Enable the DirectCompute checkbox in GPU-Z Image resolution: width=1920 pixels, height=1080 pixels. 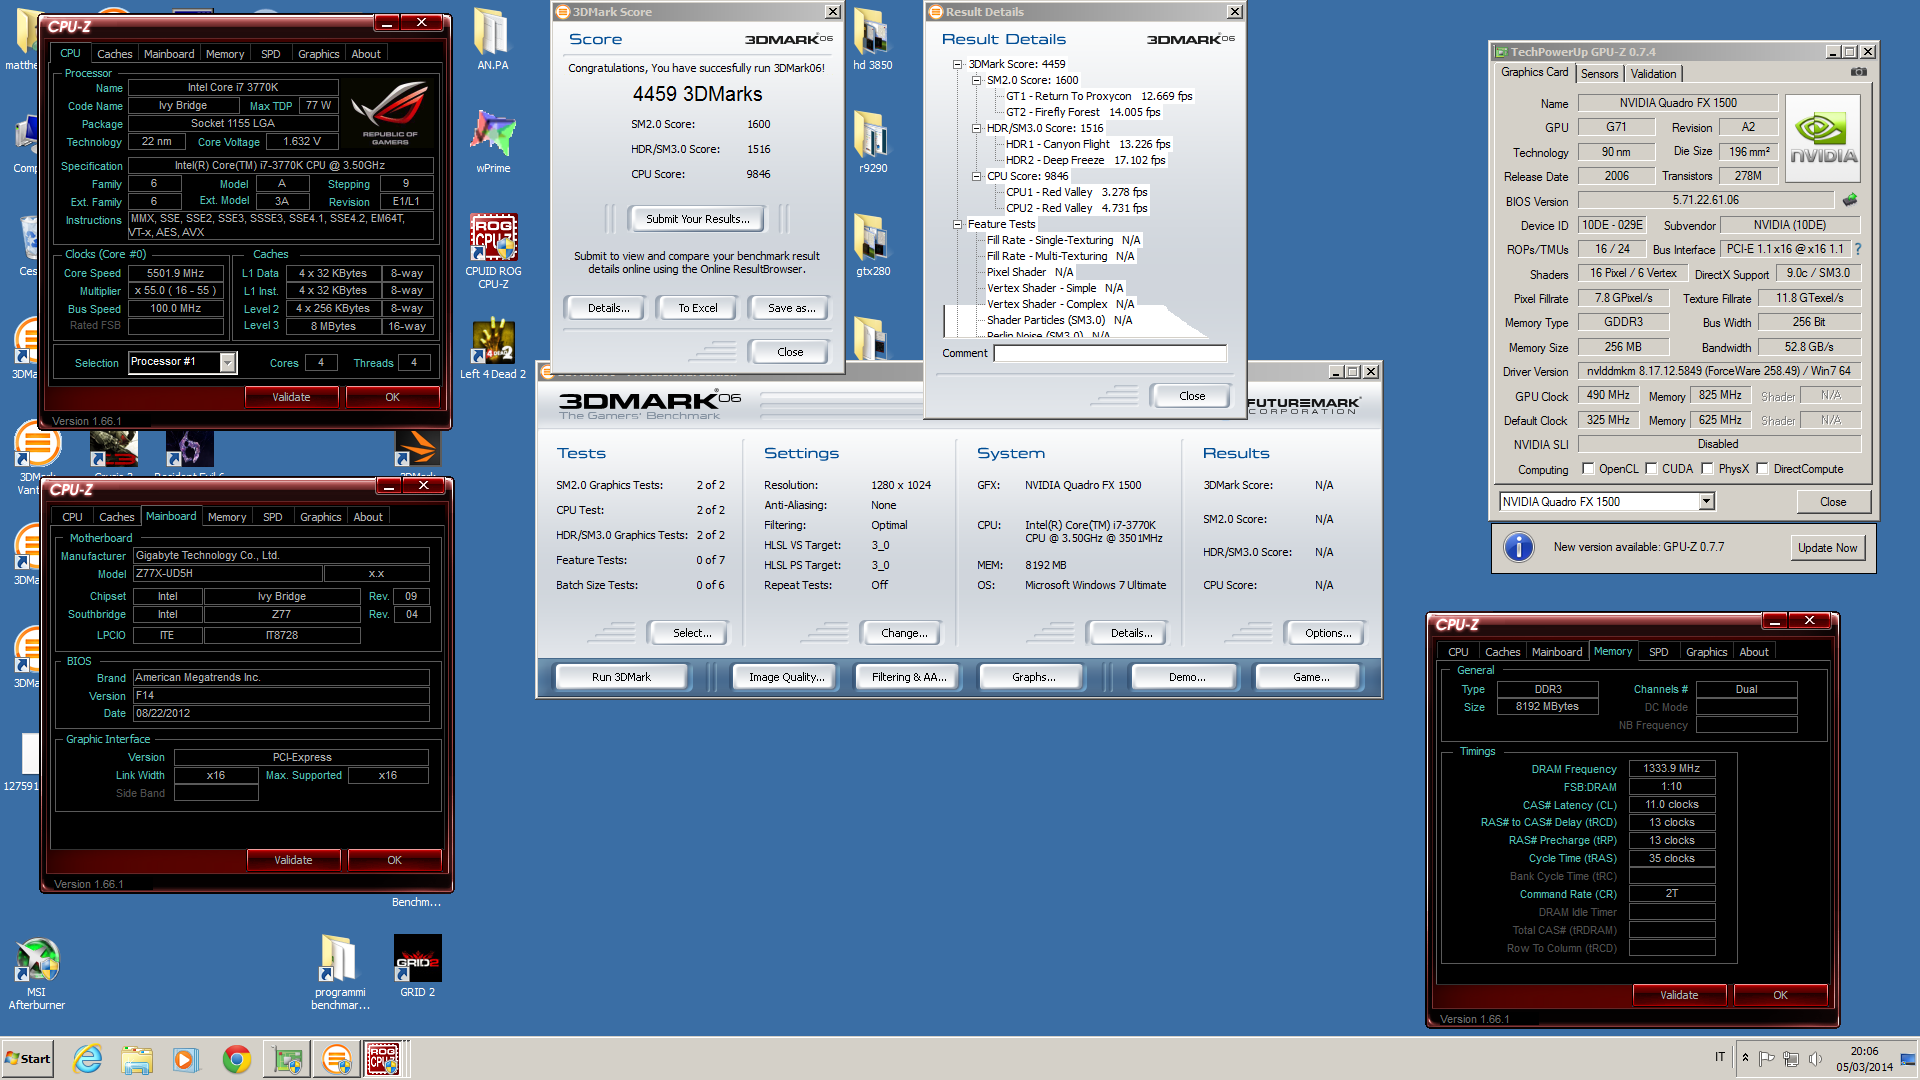point(1763,469)
